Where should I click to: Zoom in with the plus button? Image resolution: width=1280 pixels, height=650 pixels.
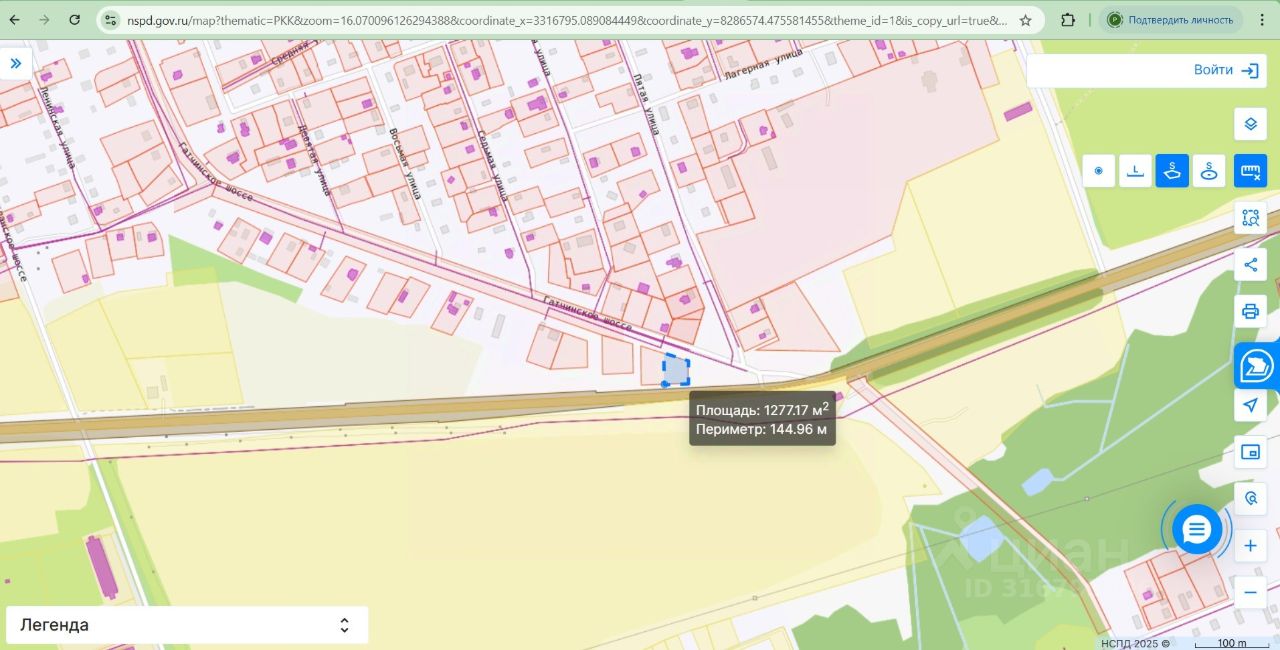pyautogui.click(x=1250, y=546)
